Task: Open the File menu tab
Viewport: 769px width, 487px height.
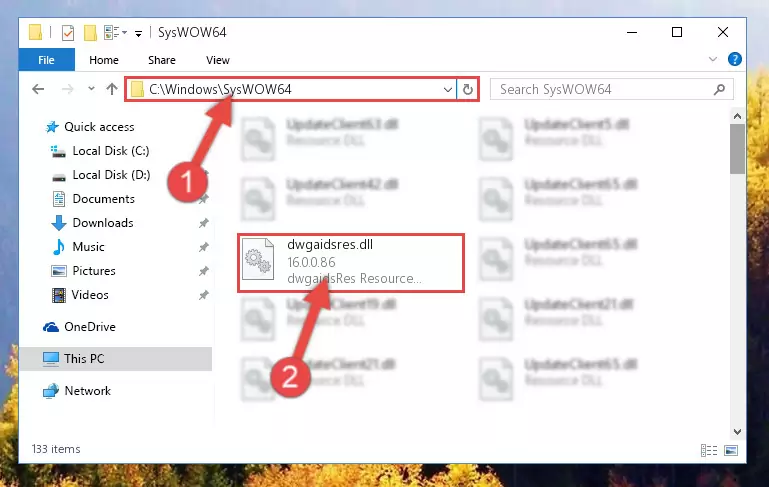Action: [x=47, y=60]
